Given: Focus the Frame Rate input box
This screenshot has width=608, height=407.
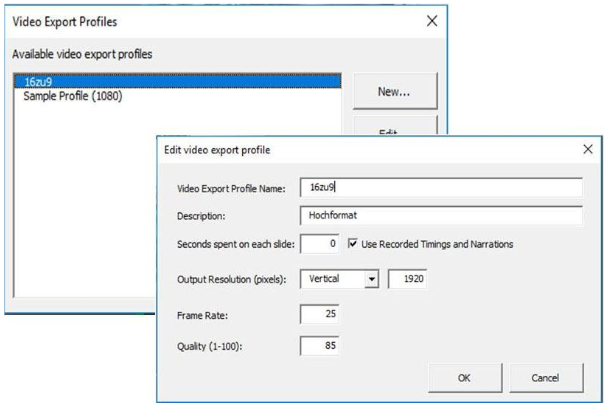Looking at the screenshot, I should (x=319, y=315).
